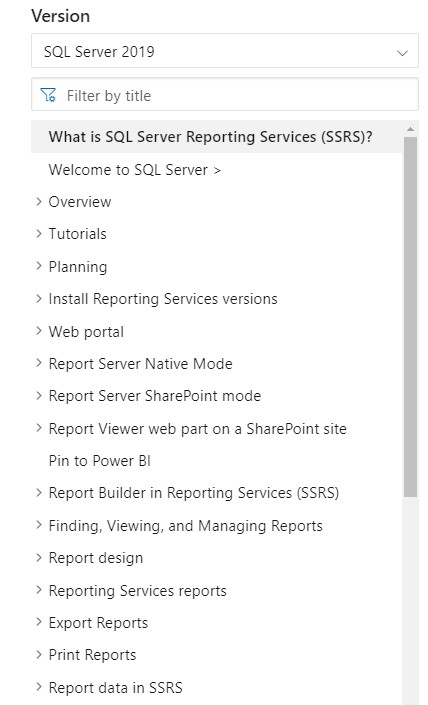Select Report Viewer web part on SharePoint label
The height and width of the screenshot is (705, 428).
197,429
